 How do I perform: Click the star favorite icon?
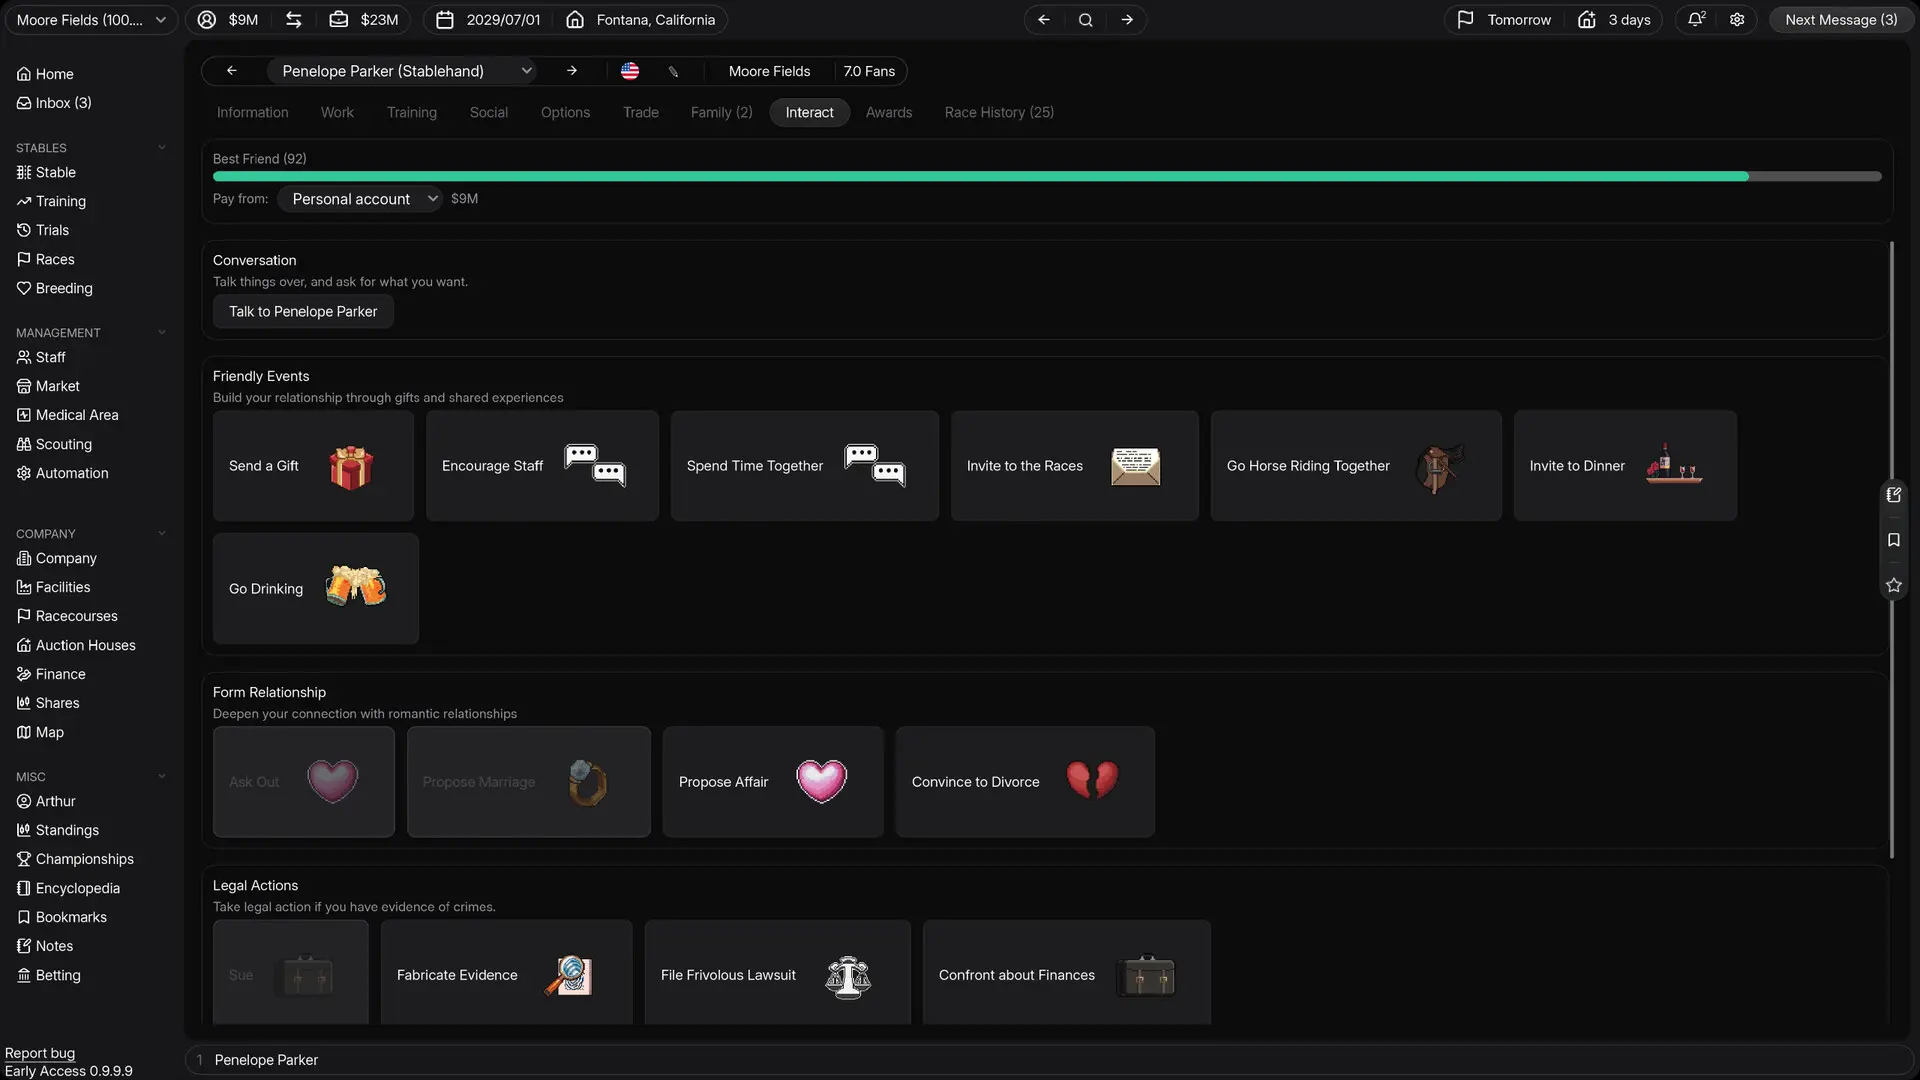(1893, 585)
